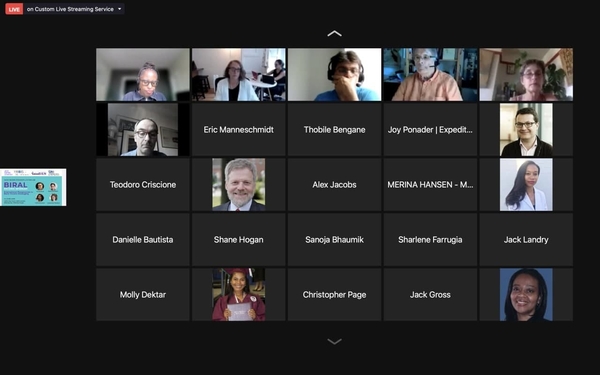
Task: Select Eric Manneschmidt's participant tile
Action: coord(238,129)
